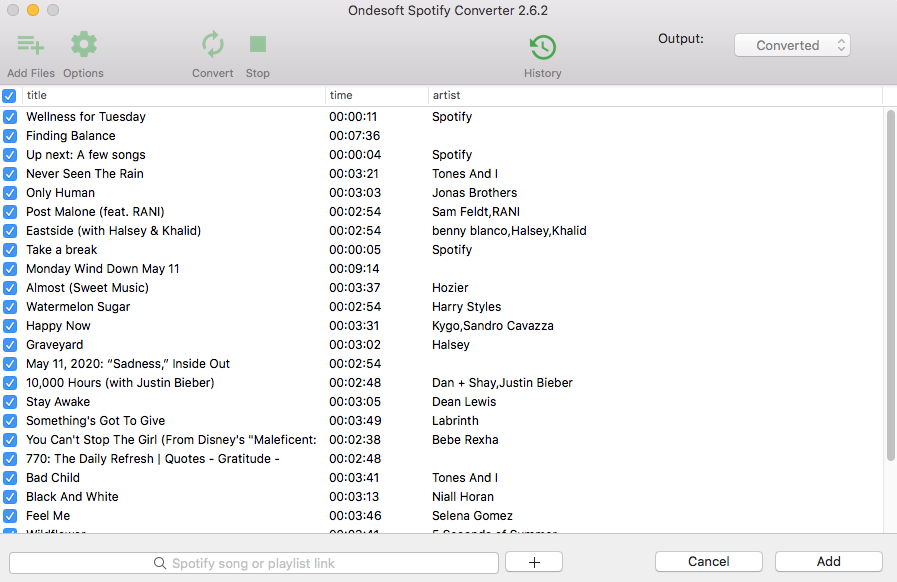Toggle the select-all checkbox in header

tap(9, 96)
